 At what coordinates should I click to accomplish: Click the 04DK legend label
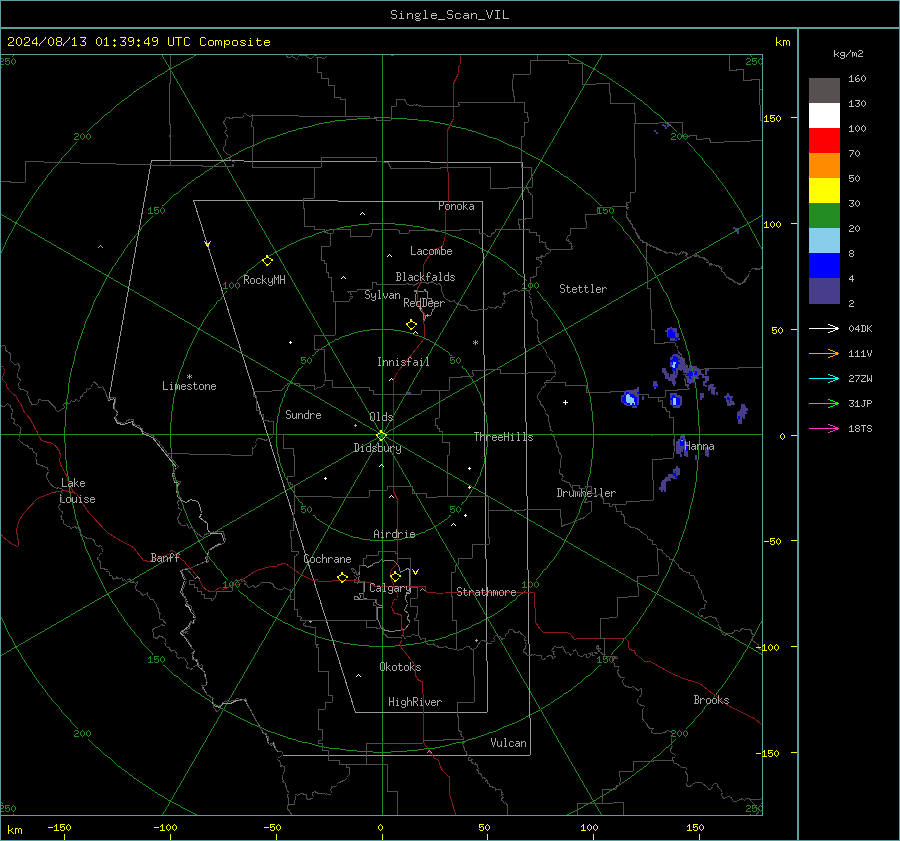pyautogui.click(x=860, y=328)
